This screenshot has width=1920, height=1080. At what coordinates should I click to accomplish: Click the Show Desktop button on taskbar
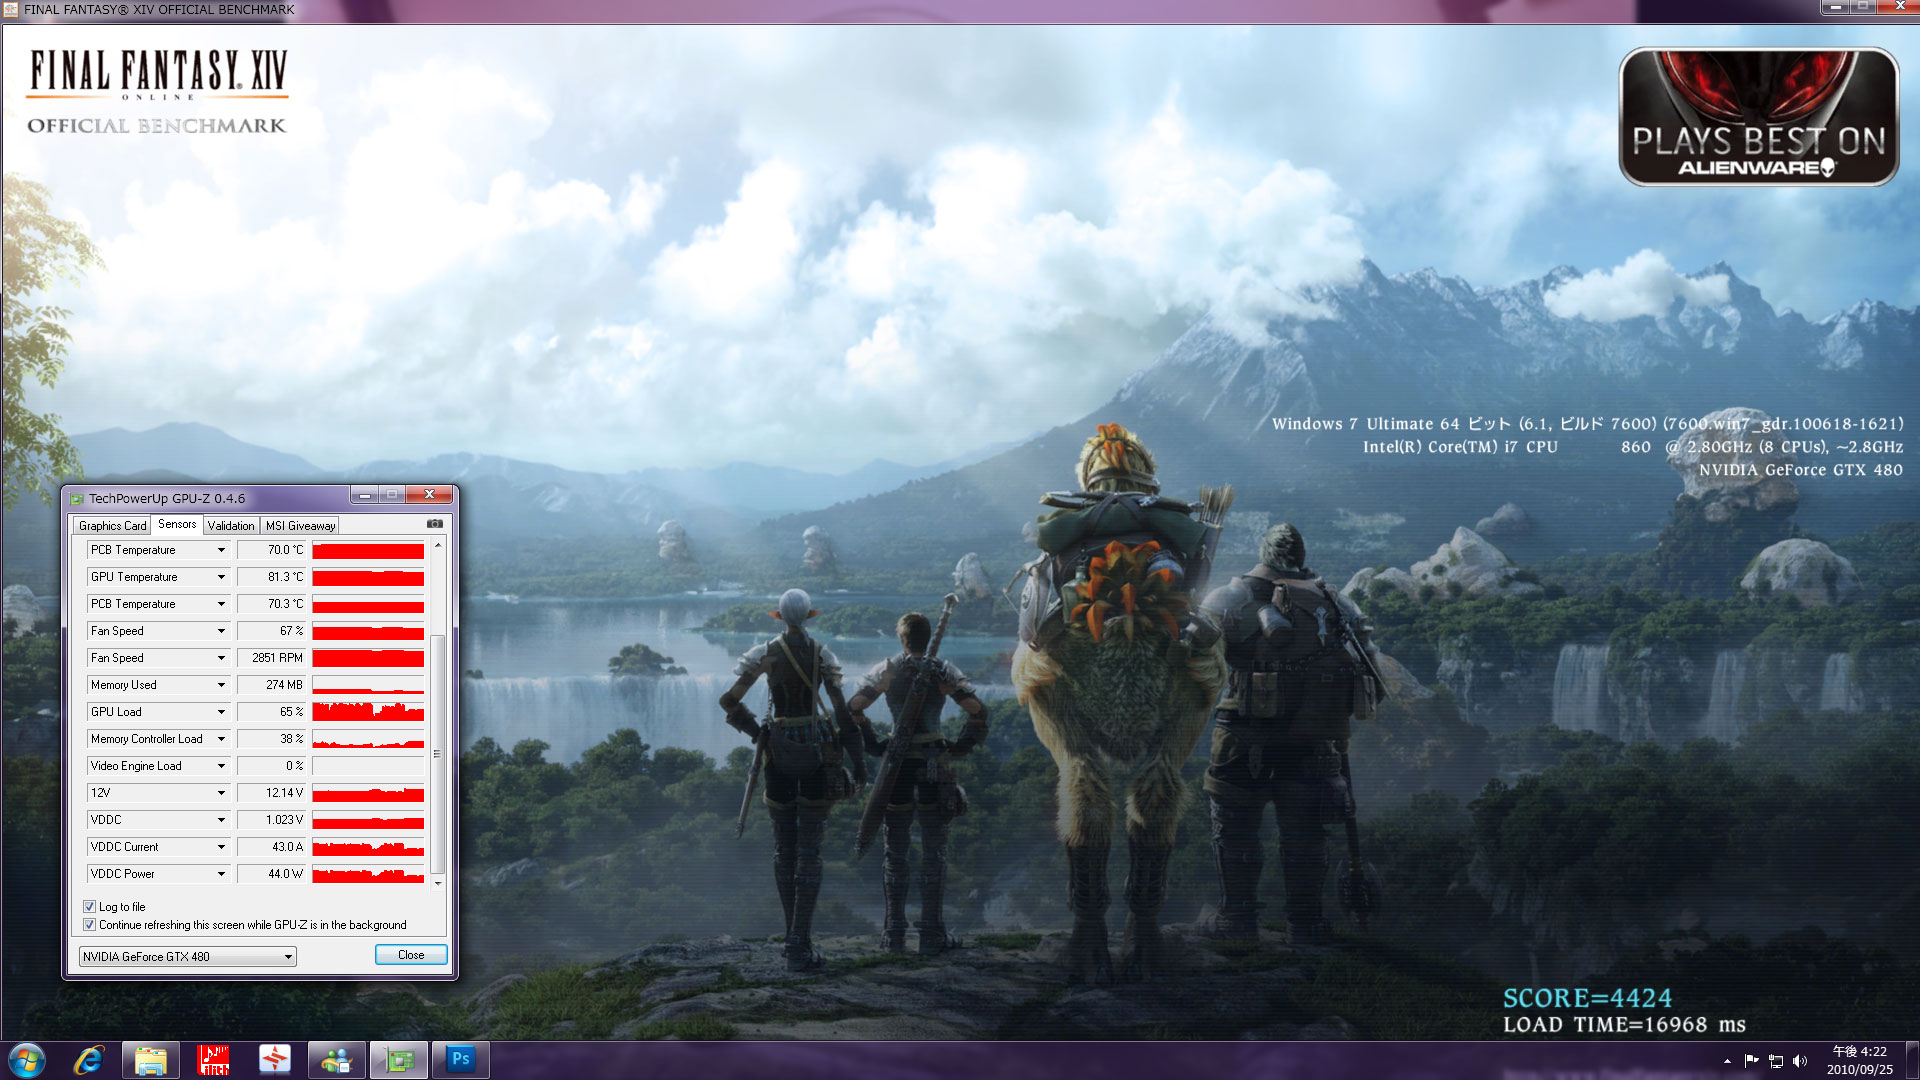click(1912, 1060)
